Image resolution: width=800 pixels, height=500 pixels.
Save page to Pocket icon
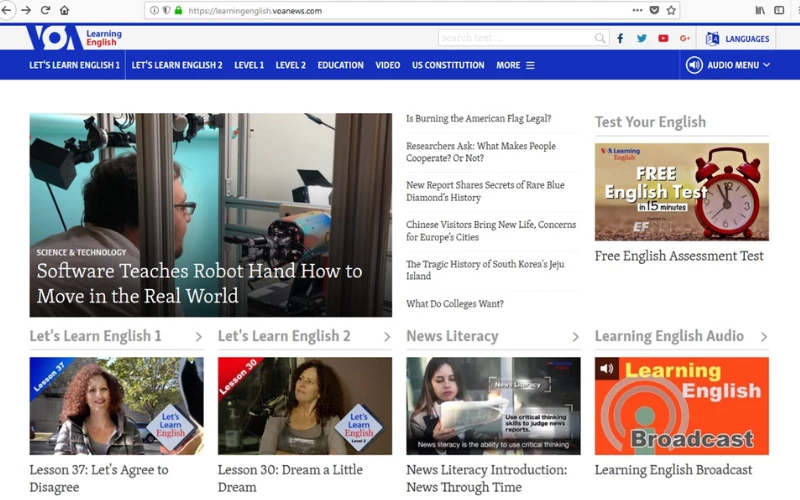click(x=654, y=10)
